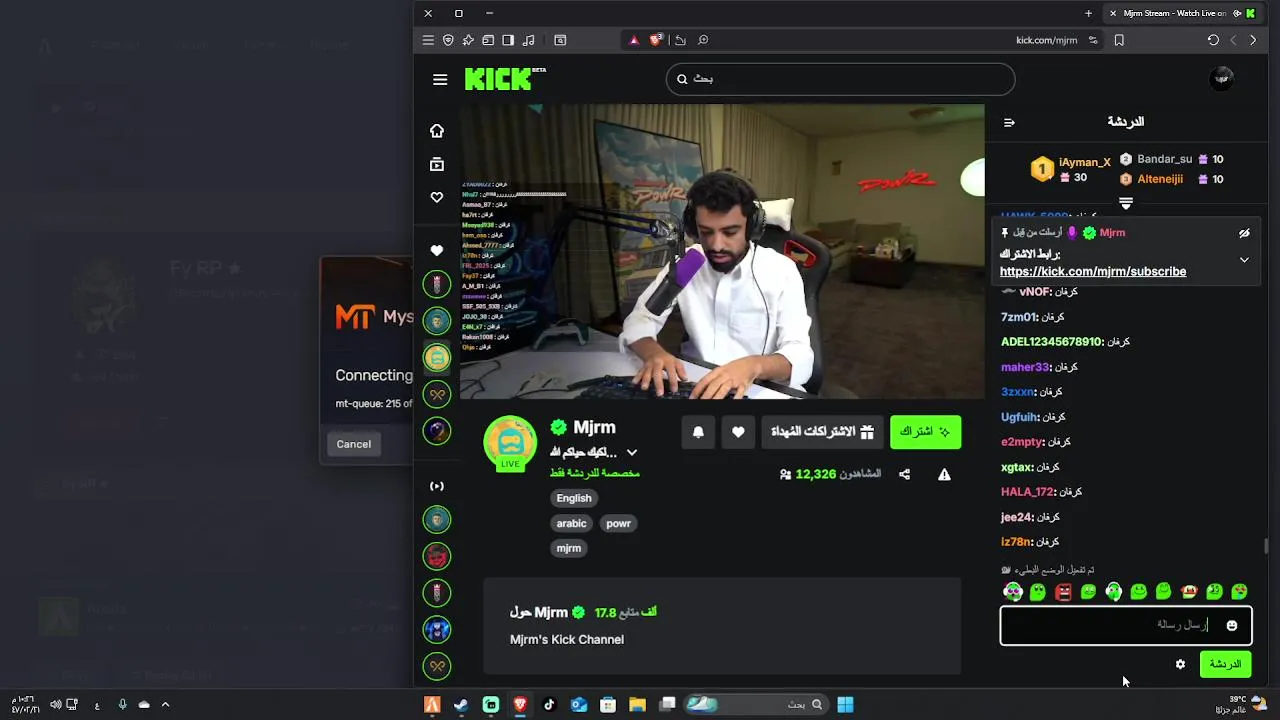Screen dimensions: 1280x720
Task: Open the kick.com/mjrm/subscribe link
Action: pyautogui.click(x=1093, y=271)
